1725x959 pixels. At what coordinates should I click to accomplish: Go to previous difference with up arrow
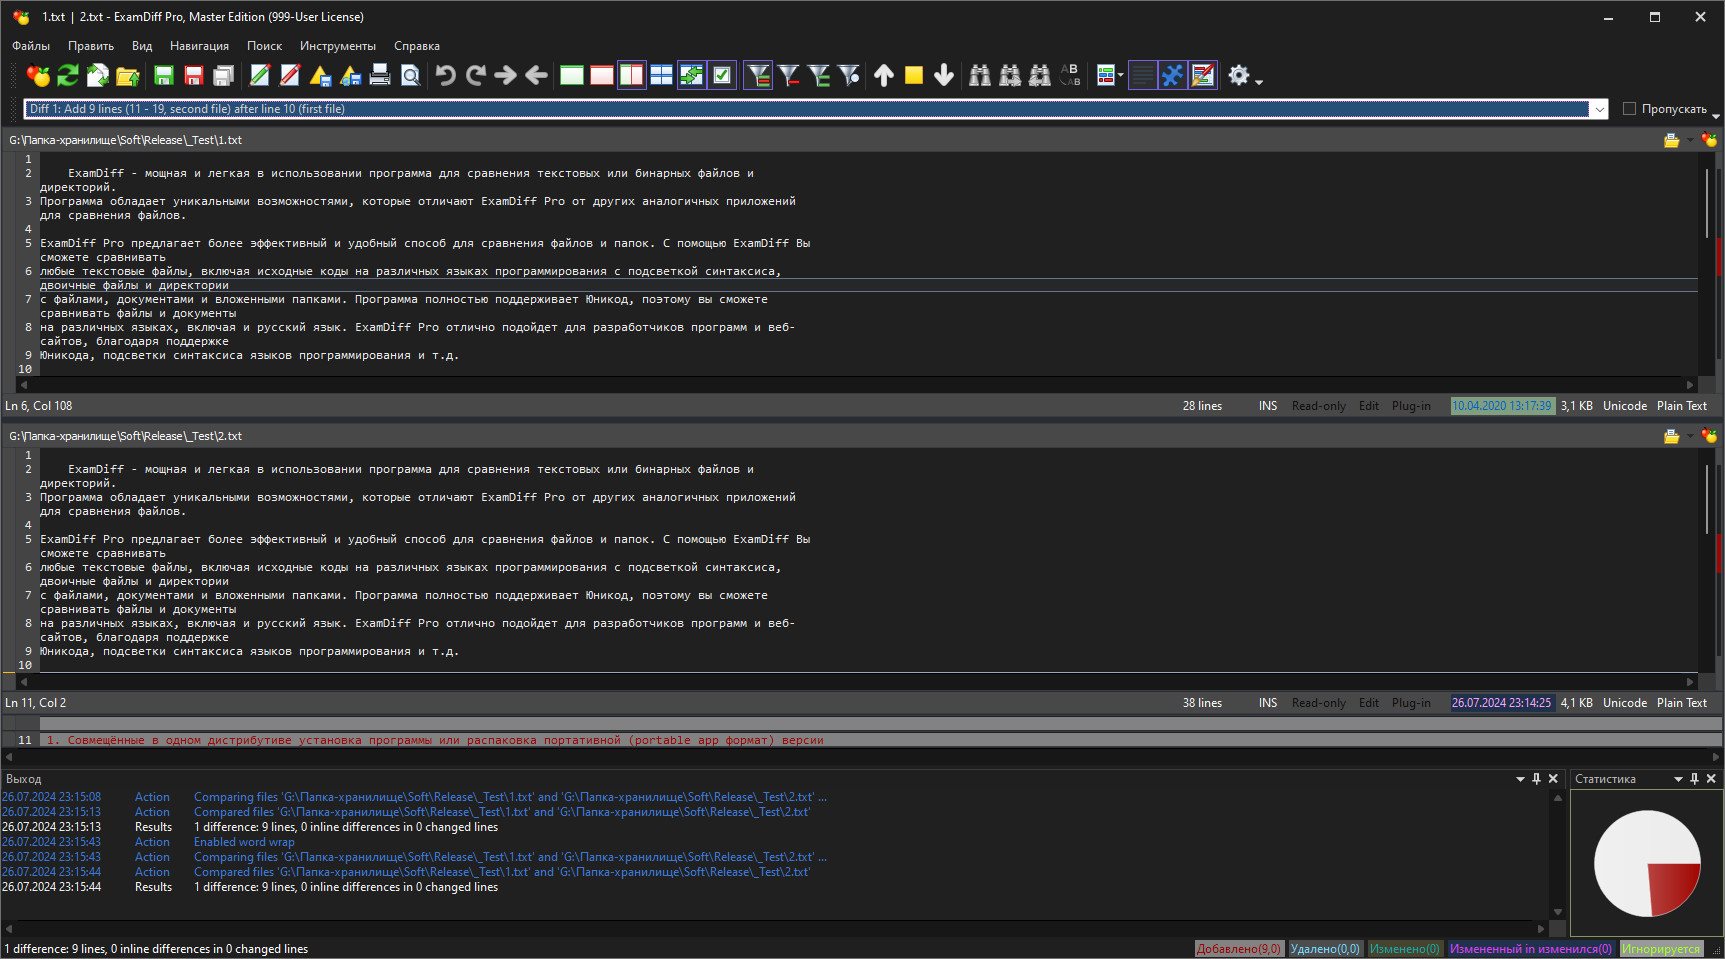pyautogui.click(x=884, y=75)
